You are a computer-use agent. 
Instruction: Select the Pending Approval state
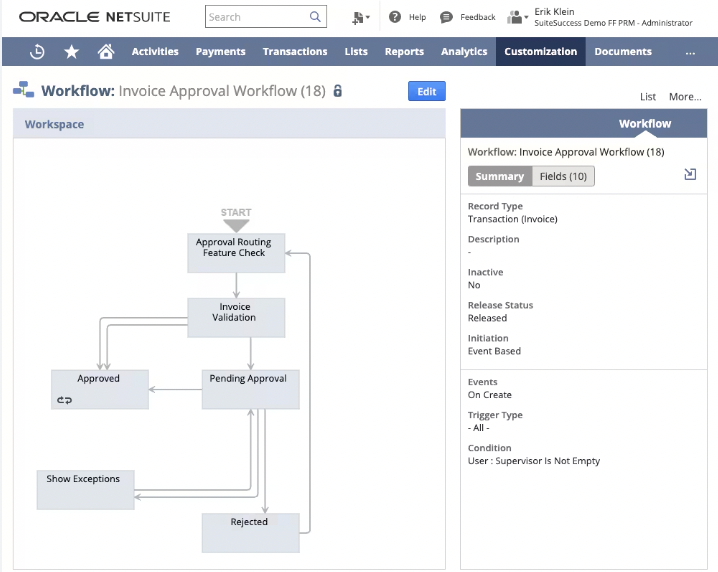pyautogui.click(x=251, y=389)
